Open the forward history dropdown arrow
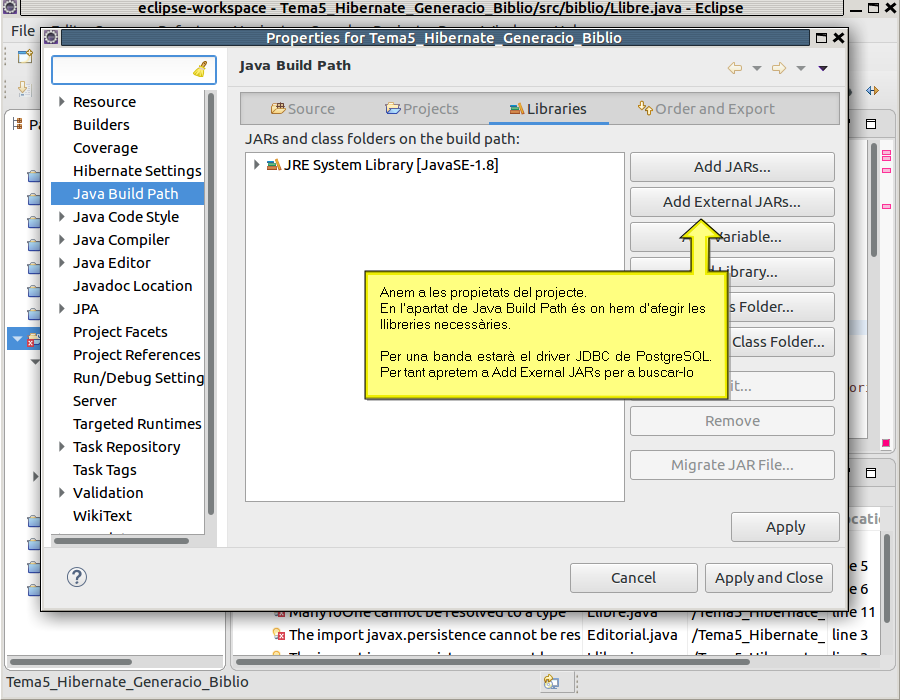 (x=801, y=68)
